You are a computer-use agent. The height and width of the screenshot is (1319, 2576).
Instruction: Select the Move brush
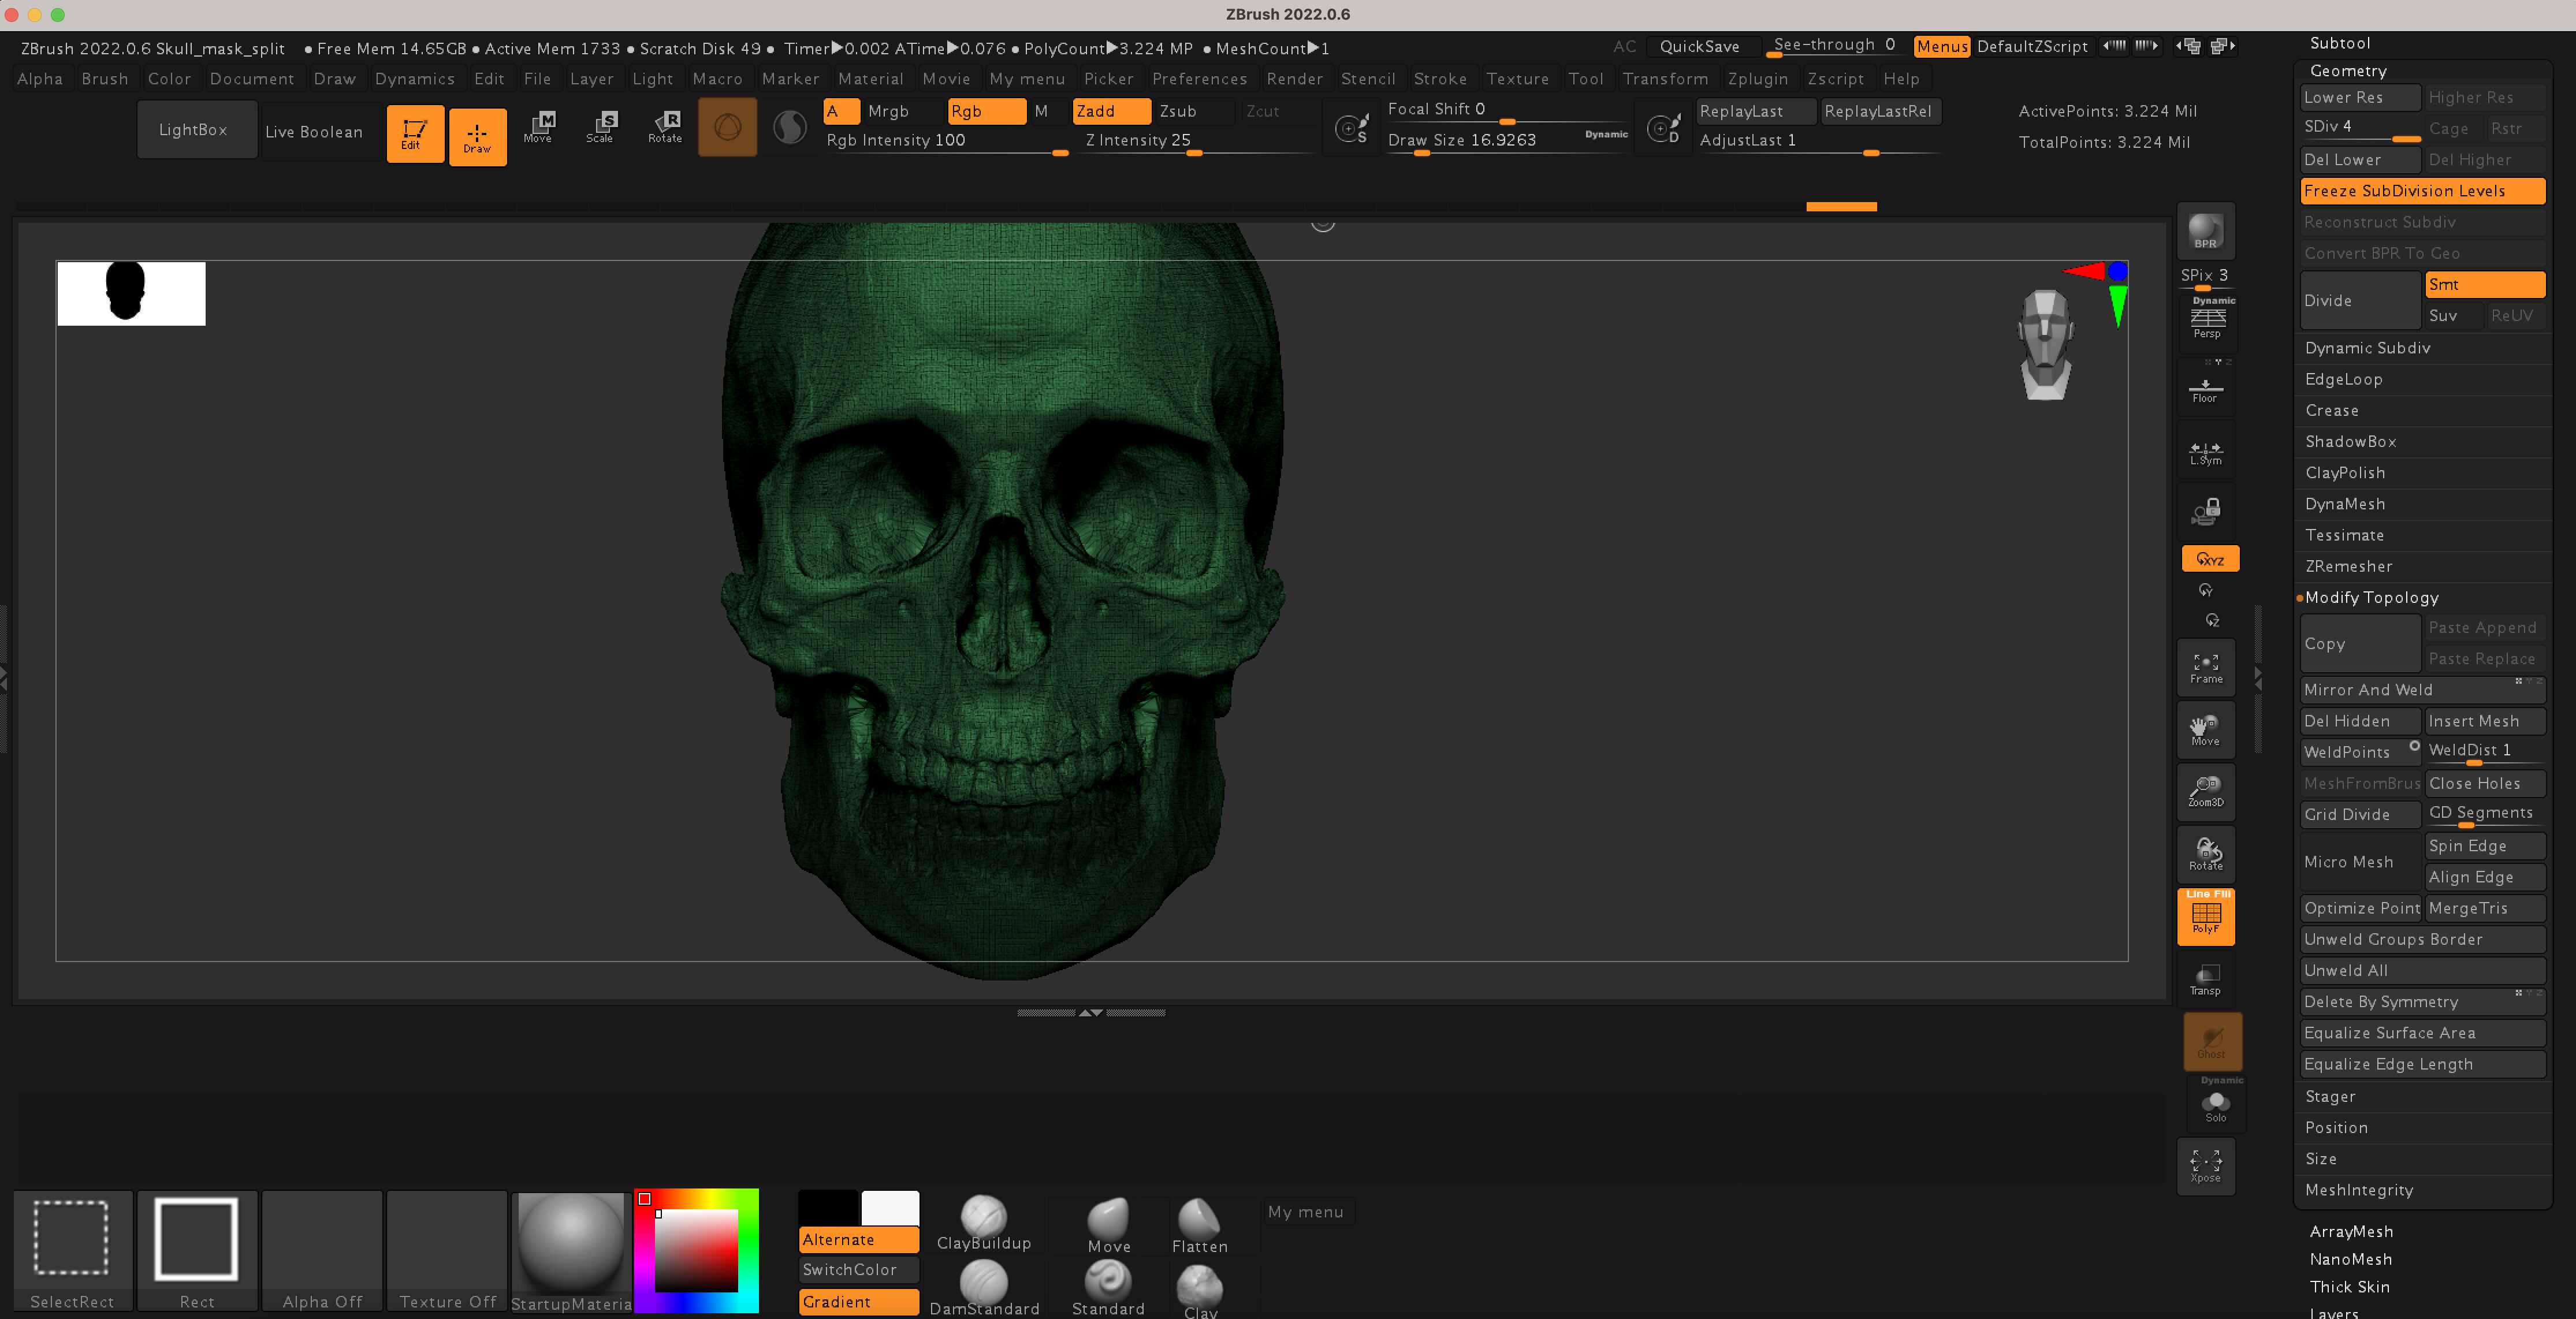pos(1108,1225)
